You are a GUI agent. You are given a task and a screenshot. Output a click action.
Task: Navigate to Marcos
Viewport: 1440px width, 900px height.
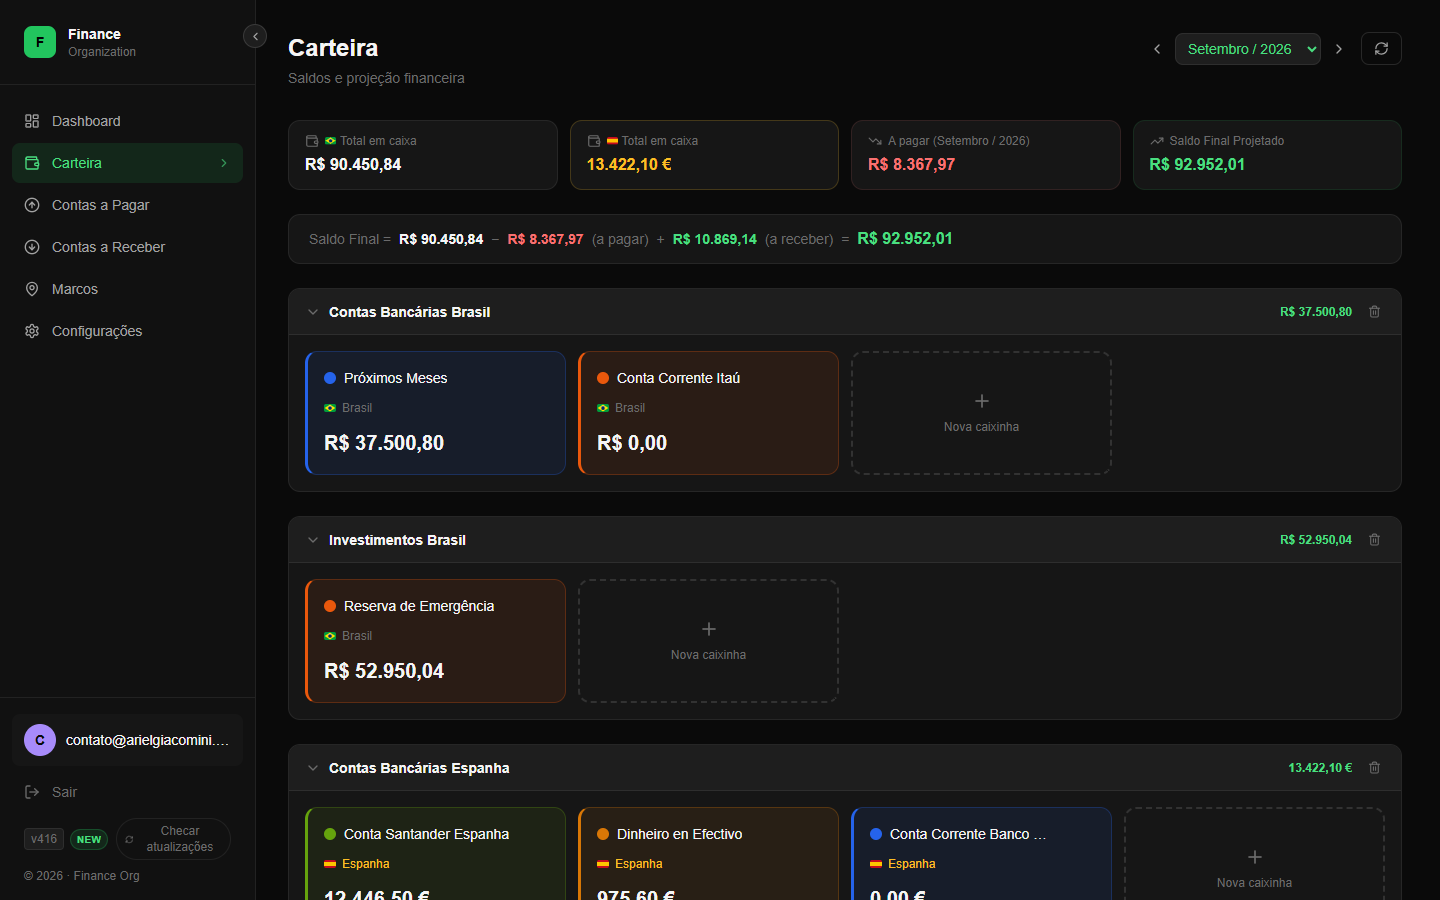point(127,289)
